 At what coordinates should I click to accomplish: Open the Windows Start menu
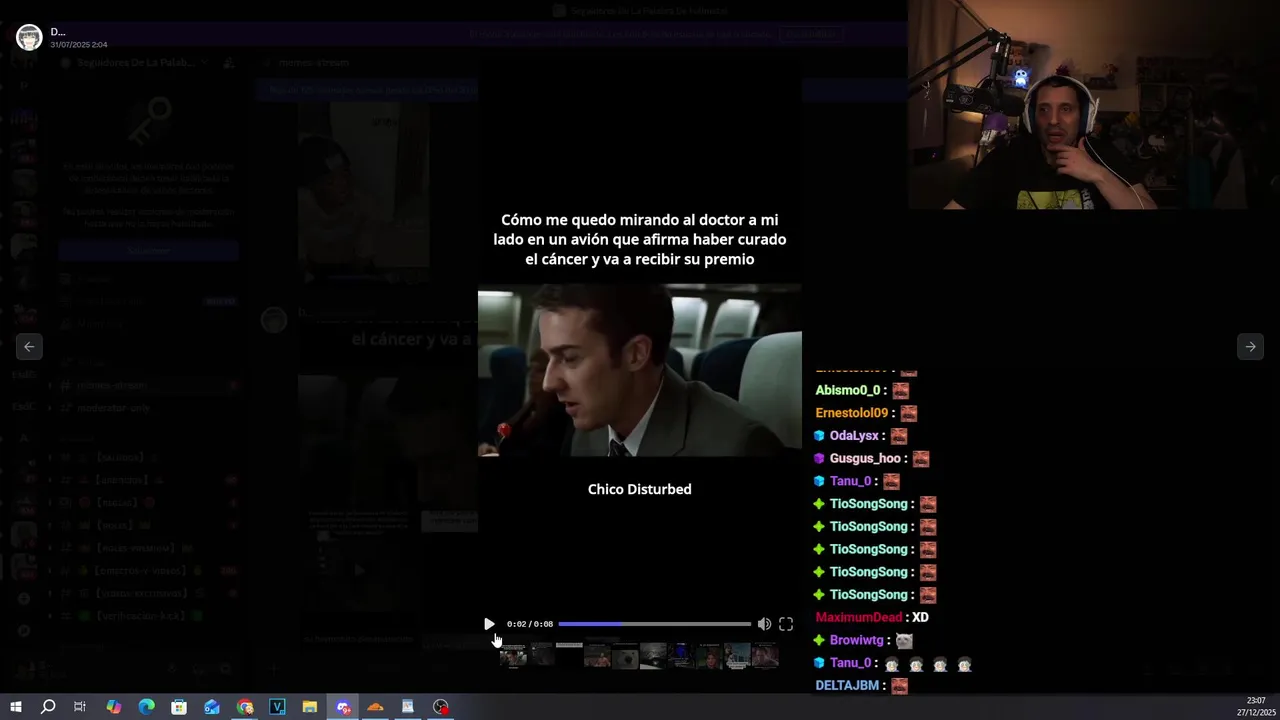click(x=16, y=707)
